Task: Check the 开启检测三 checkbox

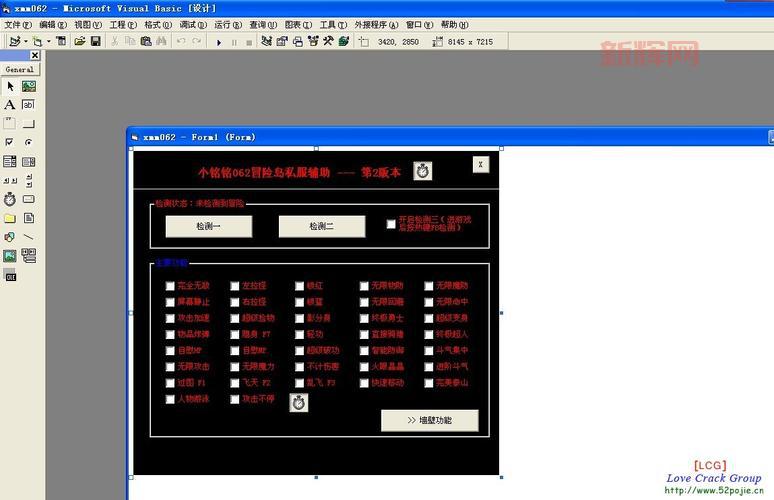Action: pos(391,224)
